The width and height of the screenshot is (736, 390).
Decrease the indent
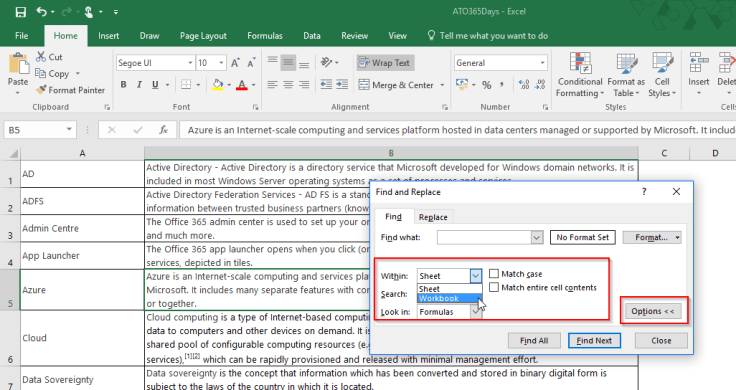point(326,84)
